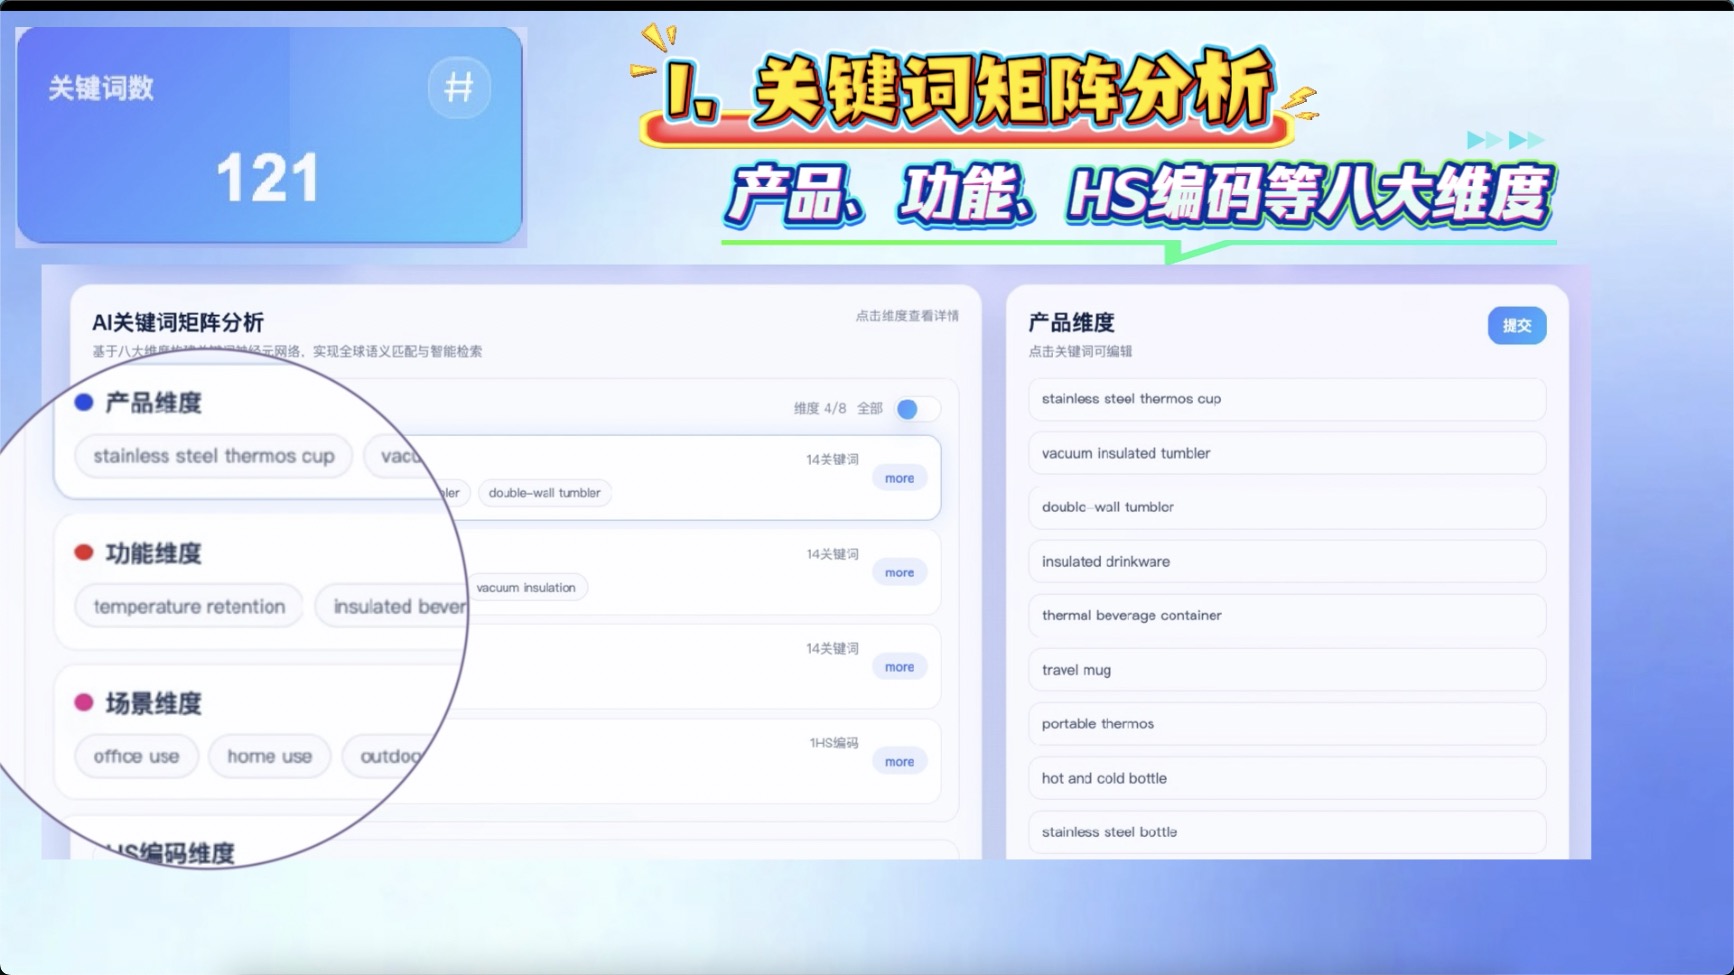The height and width of the screenshot is (975, 1734).
Task: Click the fast-forward arrows icon at top right
Action: point(1505,140)
